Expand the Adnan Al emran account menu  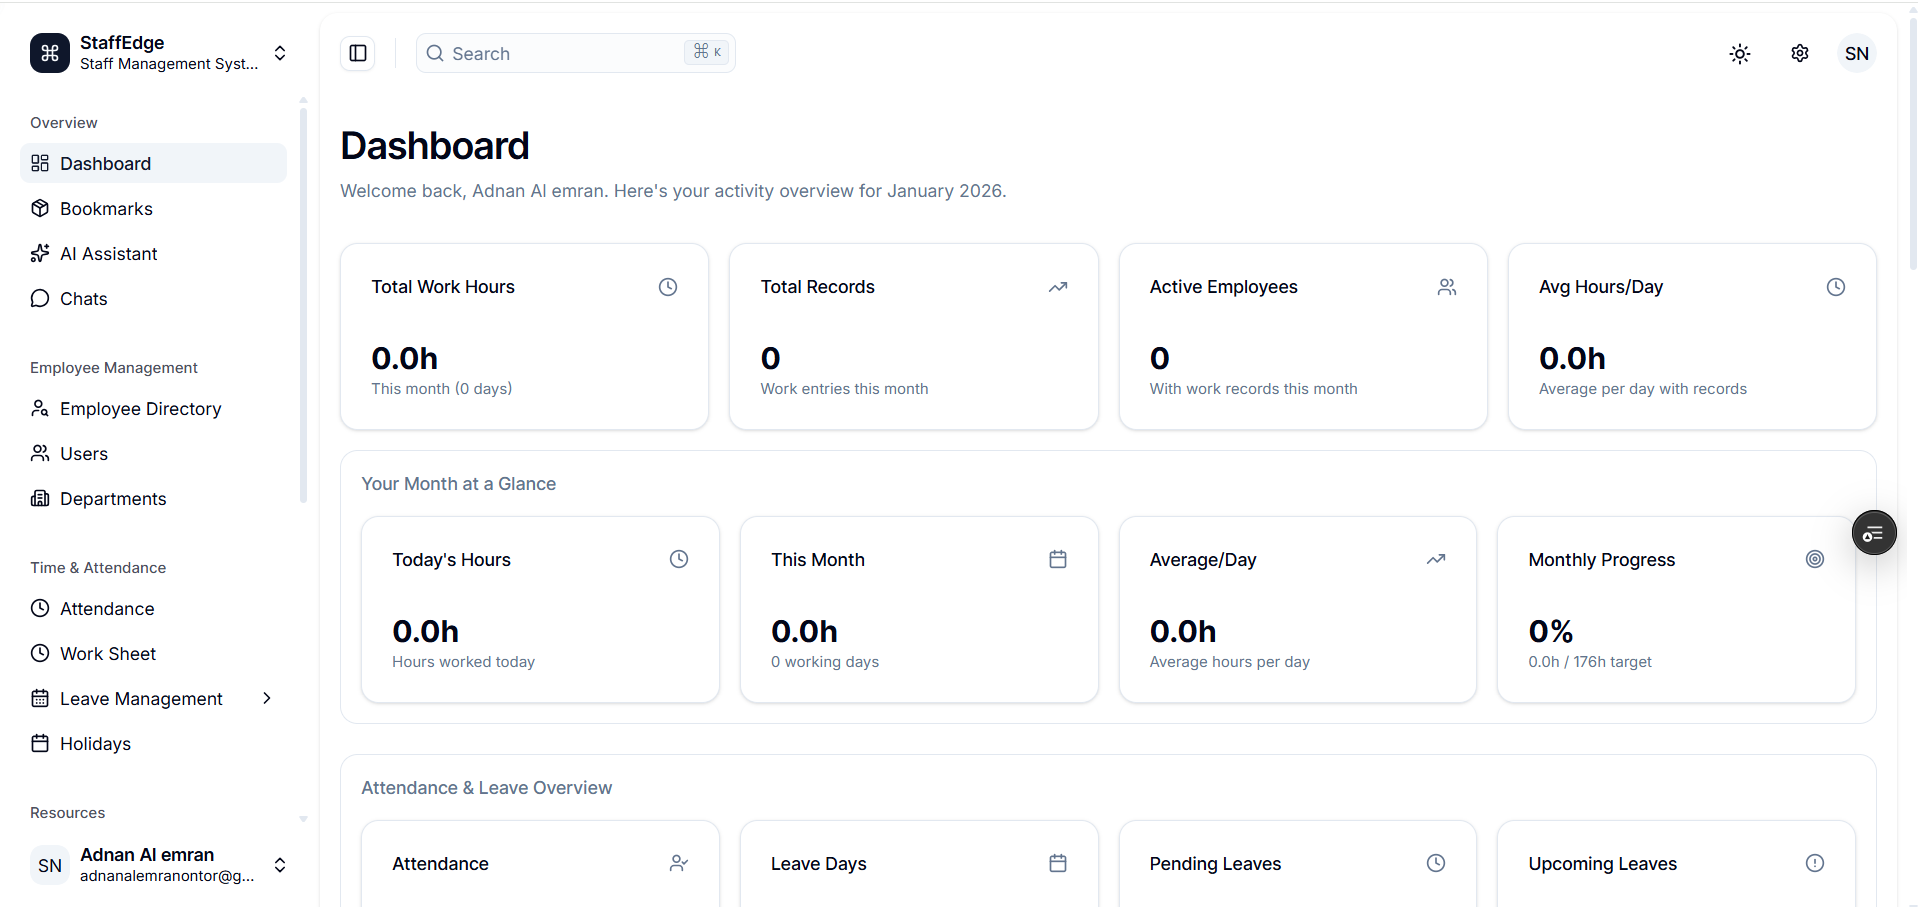tap(280, 865)
